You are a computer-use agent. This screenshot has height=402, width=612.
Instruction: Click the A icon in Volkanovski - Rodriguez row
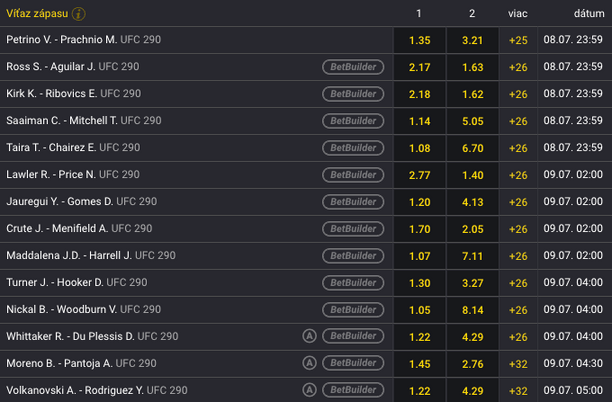pyautogui.click(x=310, y=390)
